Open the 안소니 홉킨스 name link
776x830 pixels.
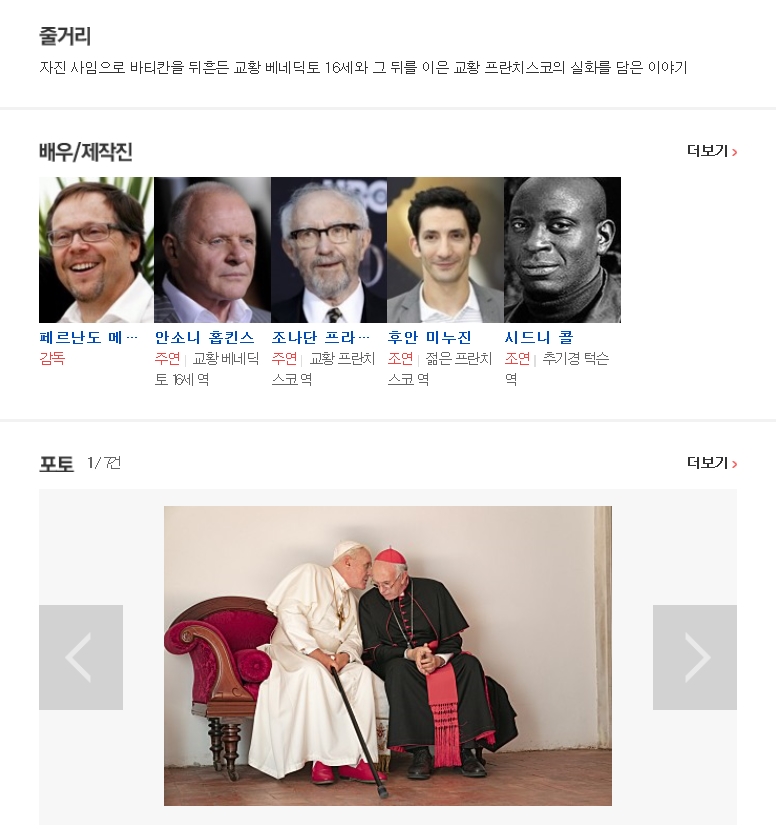click(204, 337)
